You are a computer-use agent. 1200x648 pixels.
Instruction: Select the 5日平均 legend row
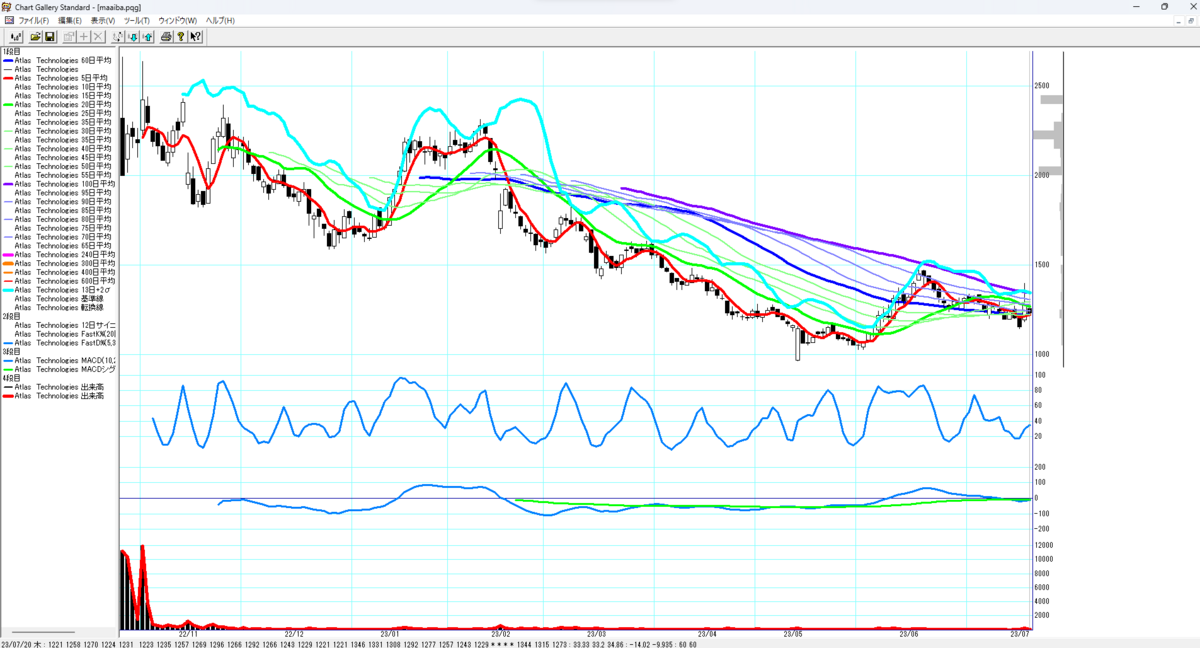point(58,78)
